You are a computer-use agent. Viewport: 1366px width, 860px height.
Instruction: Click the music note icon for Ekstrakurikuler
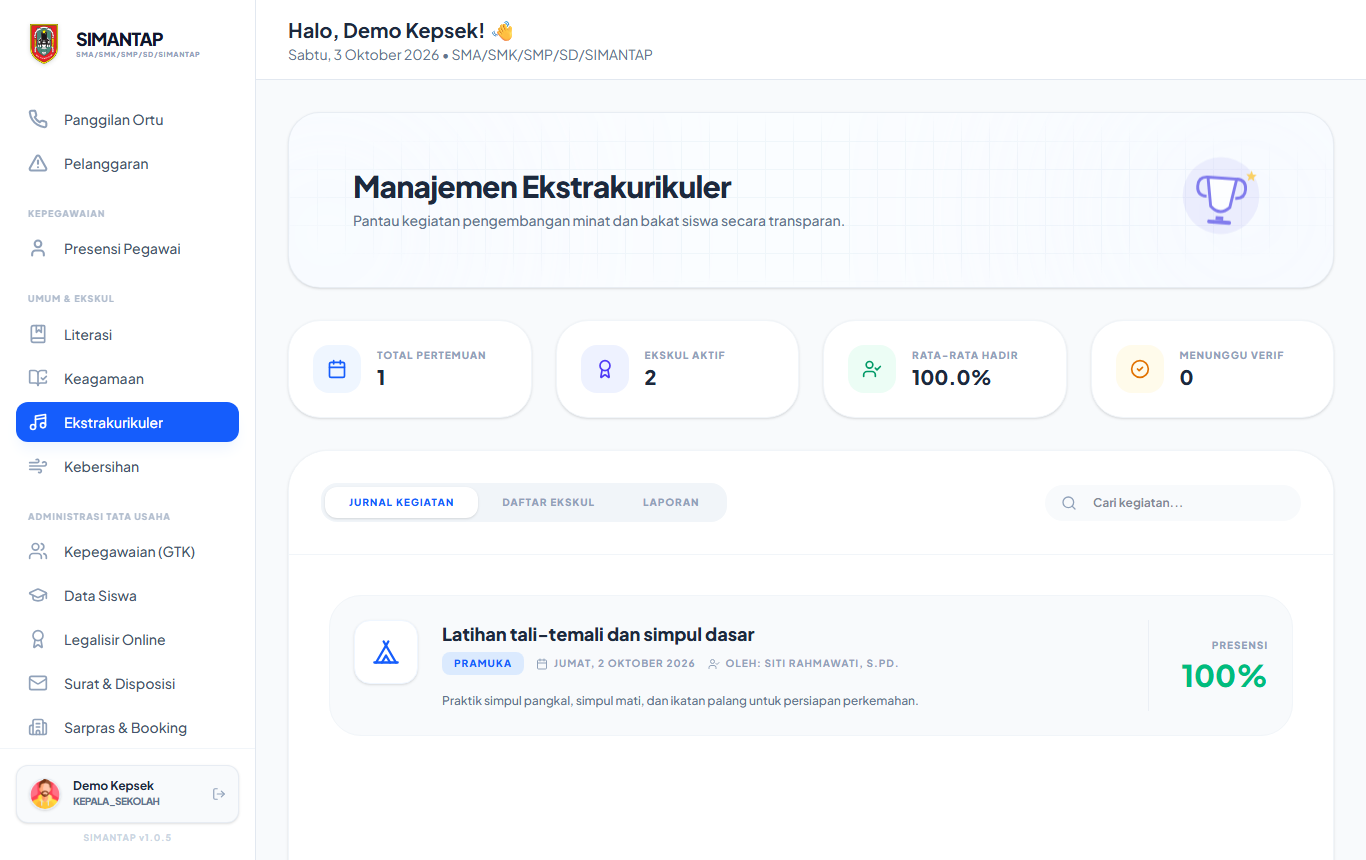38,423
